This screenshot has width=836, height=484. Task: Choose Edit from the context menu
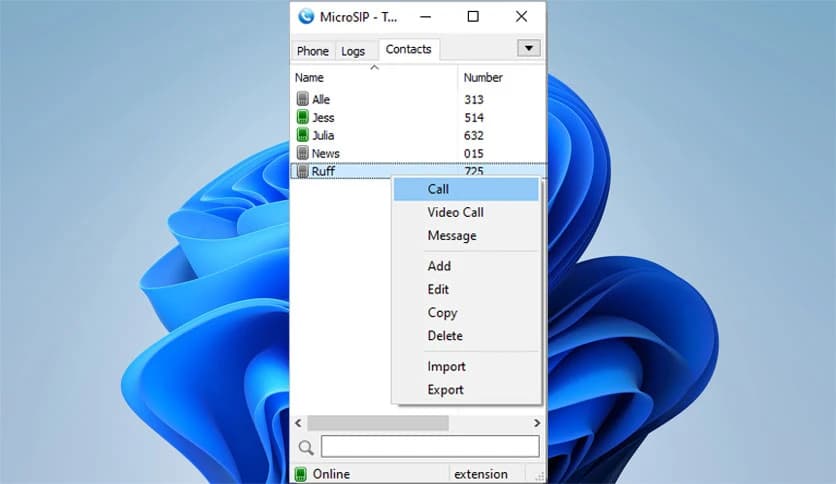(x=467, y=289)
